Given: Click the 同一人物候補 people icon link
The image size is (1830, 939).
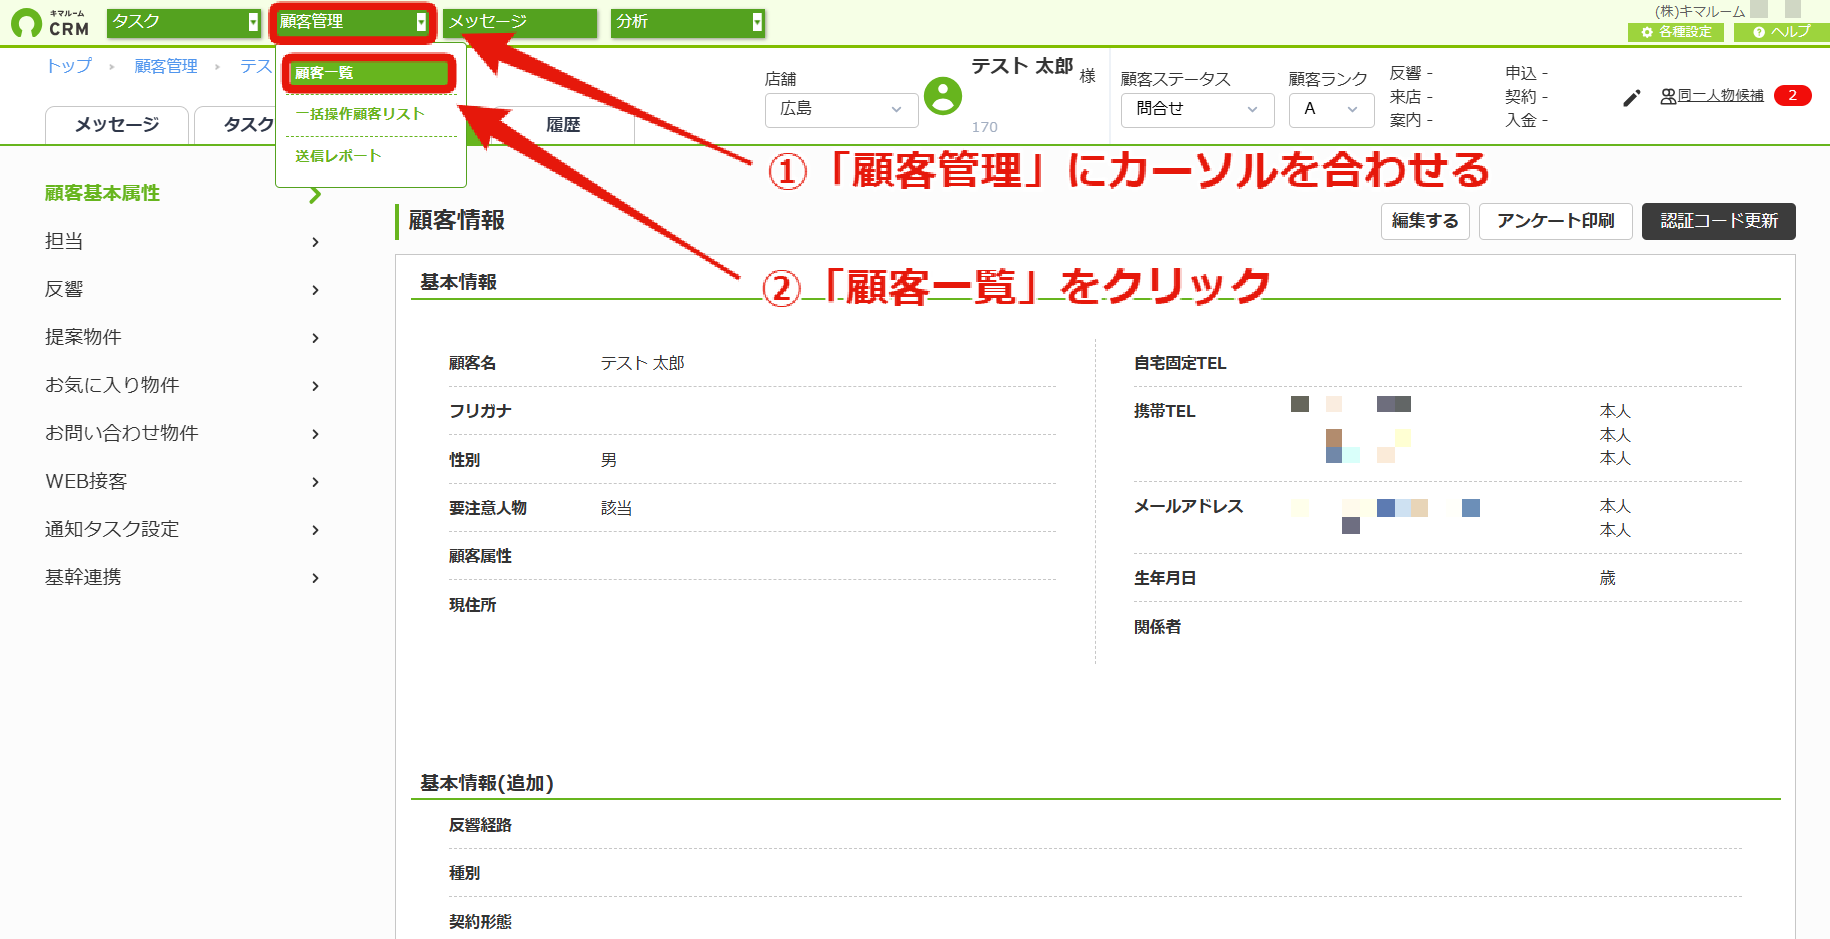Looking at the screenshot, I should pos(1712,96).
